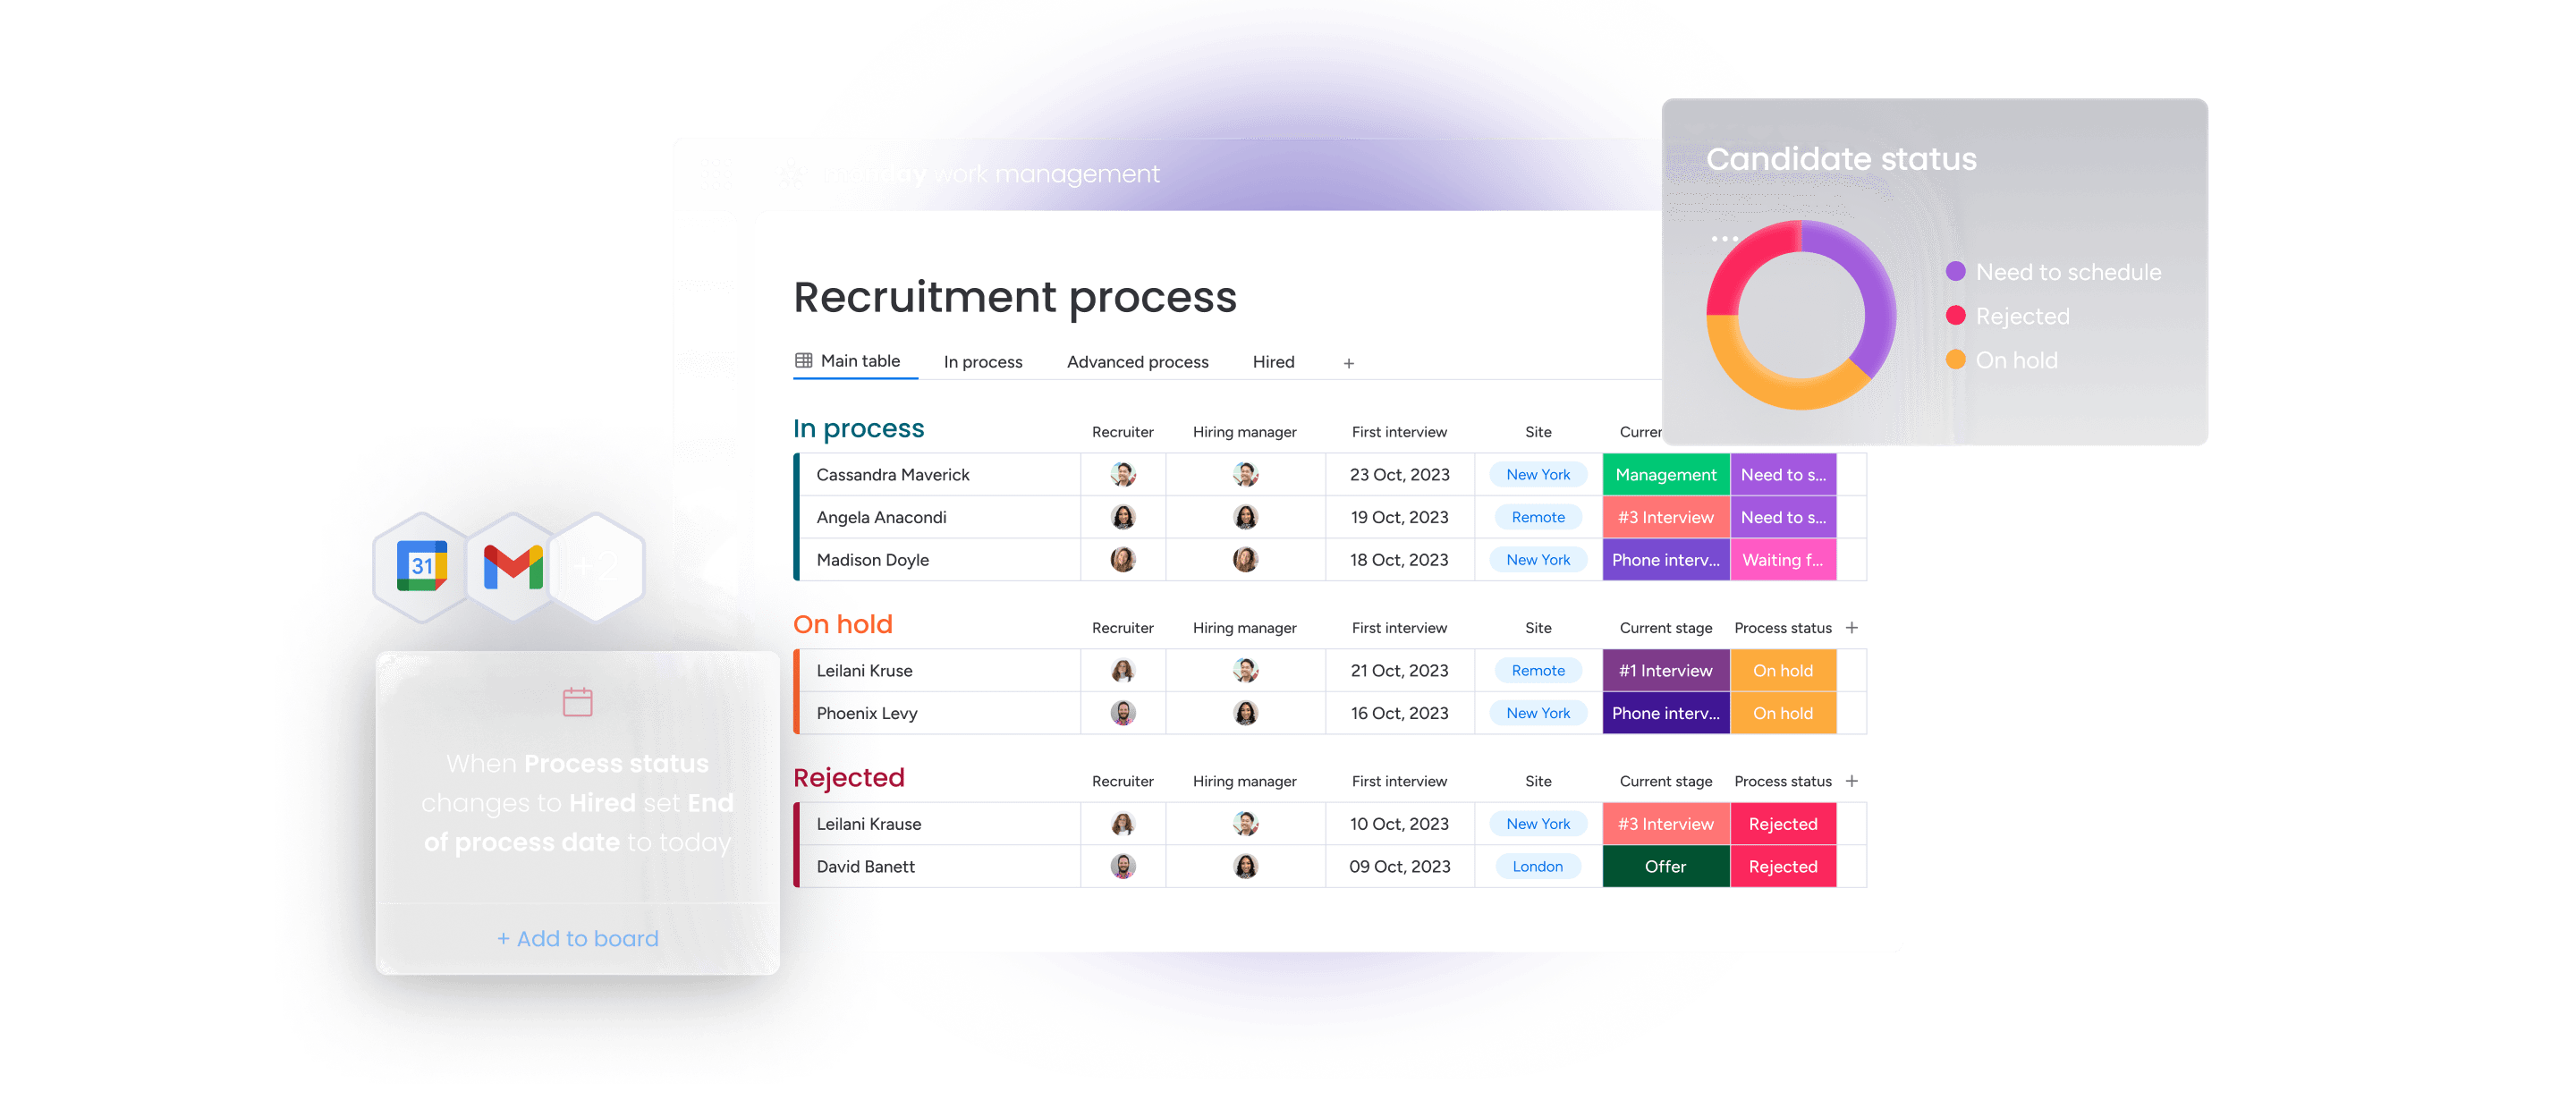The image size is (2576, 1100).
Task: Open the Hired tab
Action: (1273, 362)
